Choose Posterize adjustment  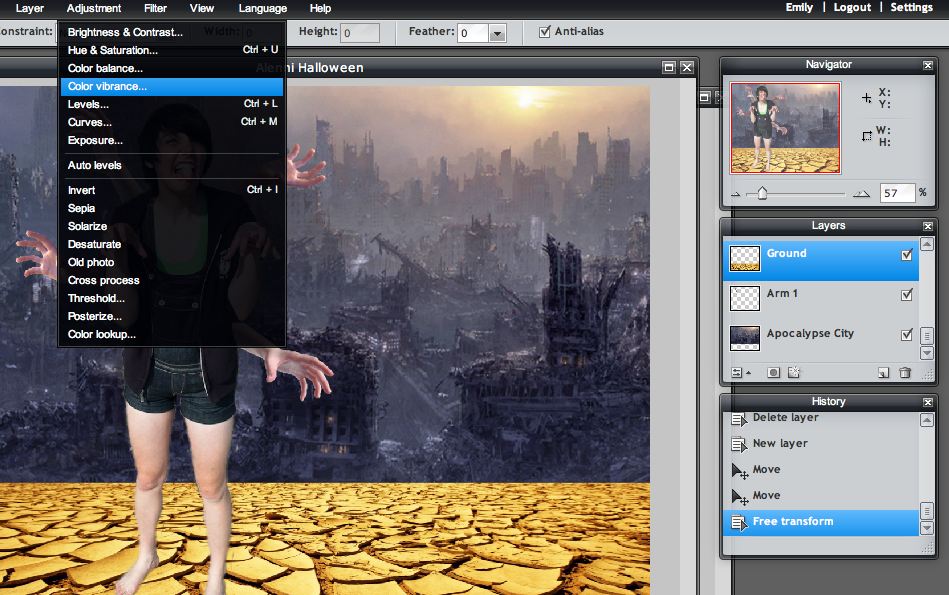click(x=172, y=317)
